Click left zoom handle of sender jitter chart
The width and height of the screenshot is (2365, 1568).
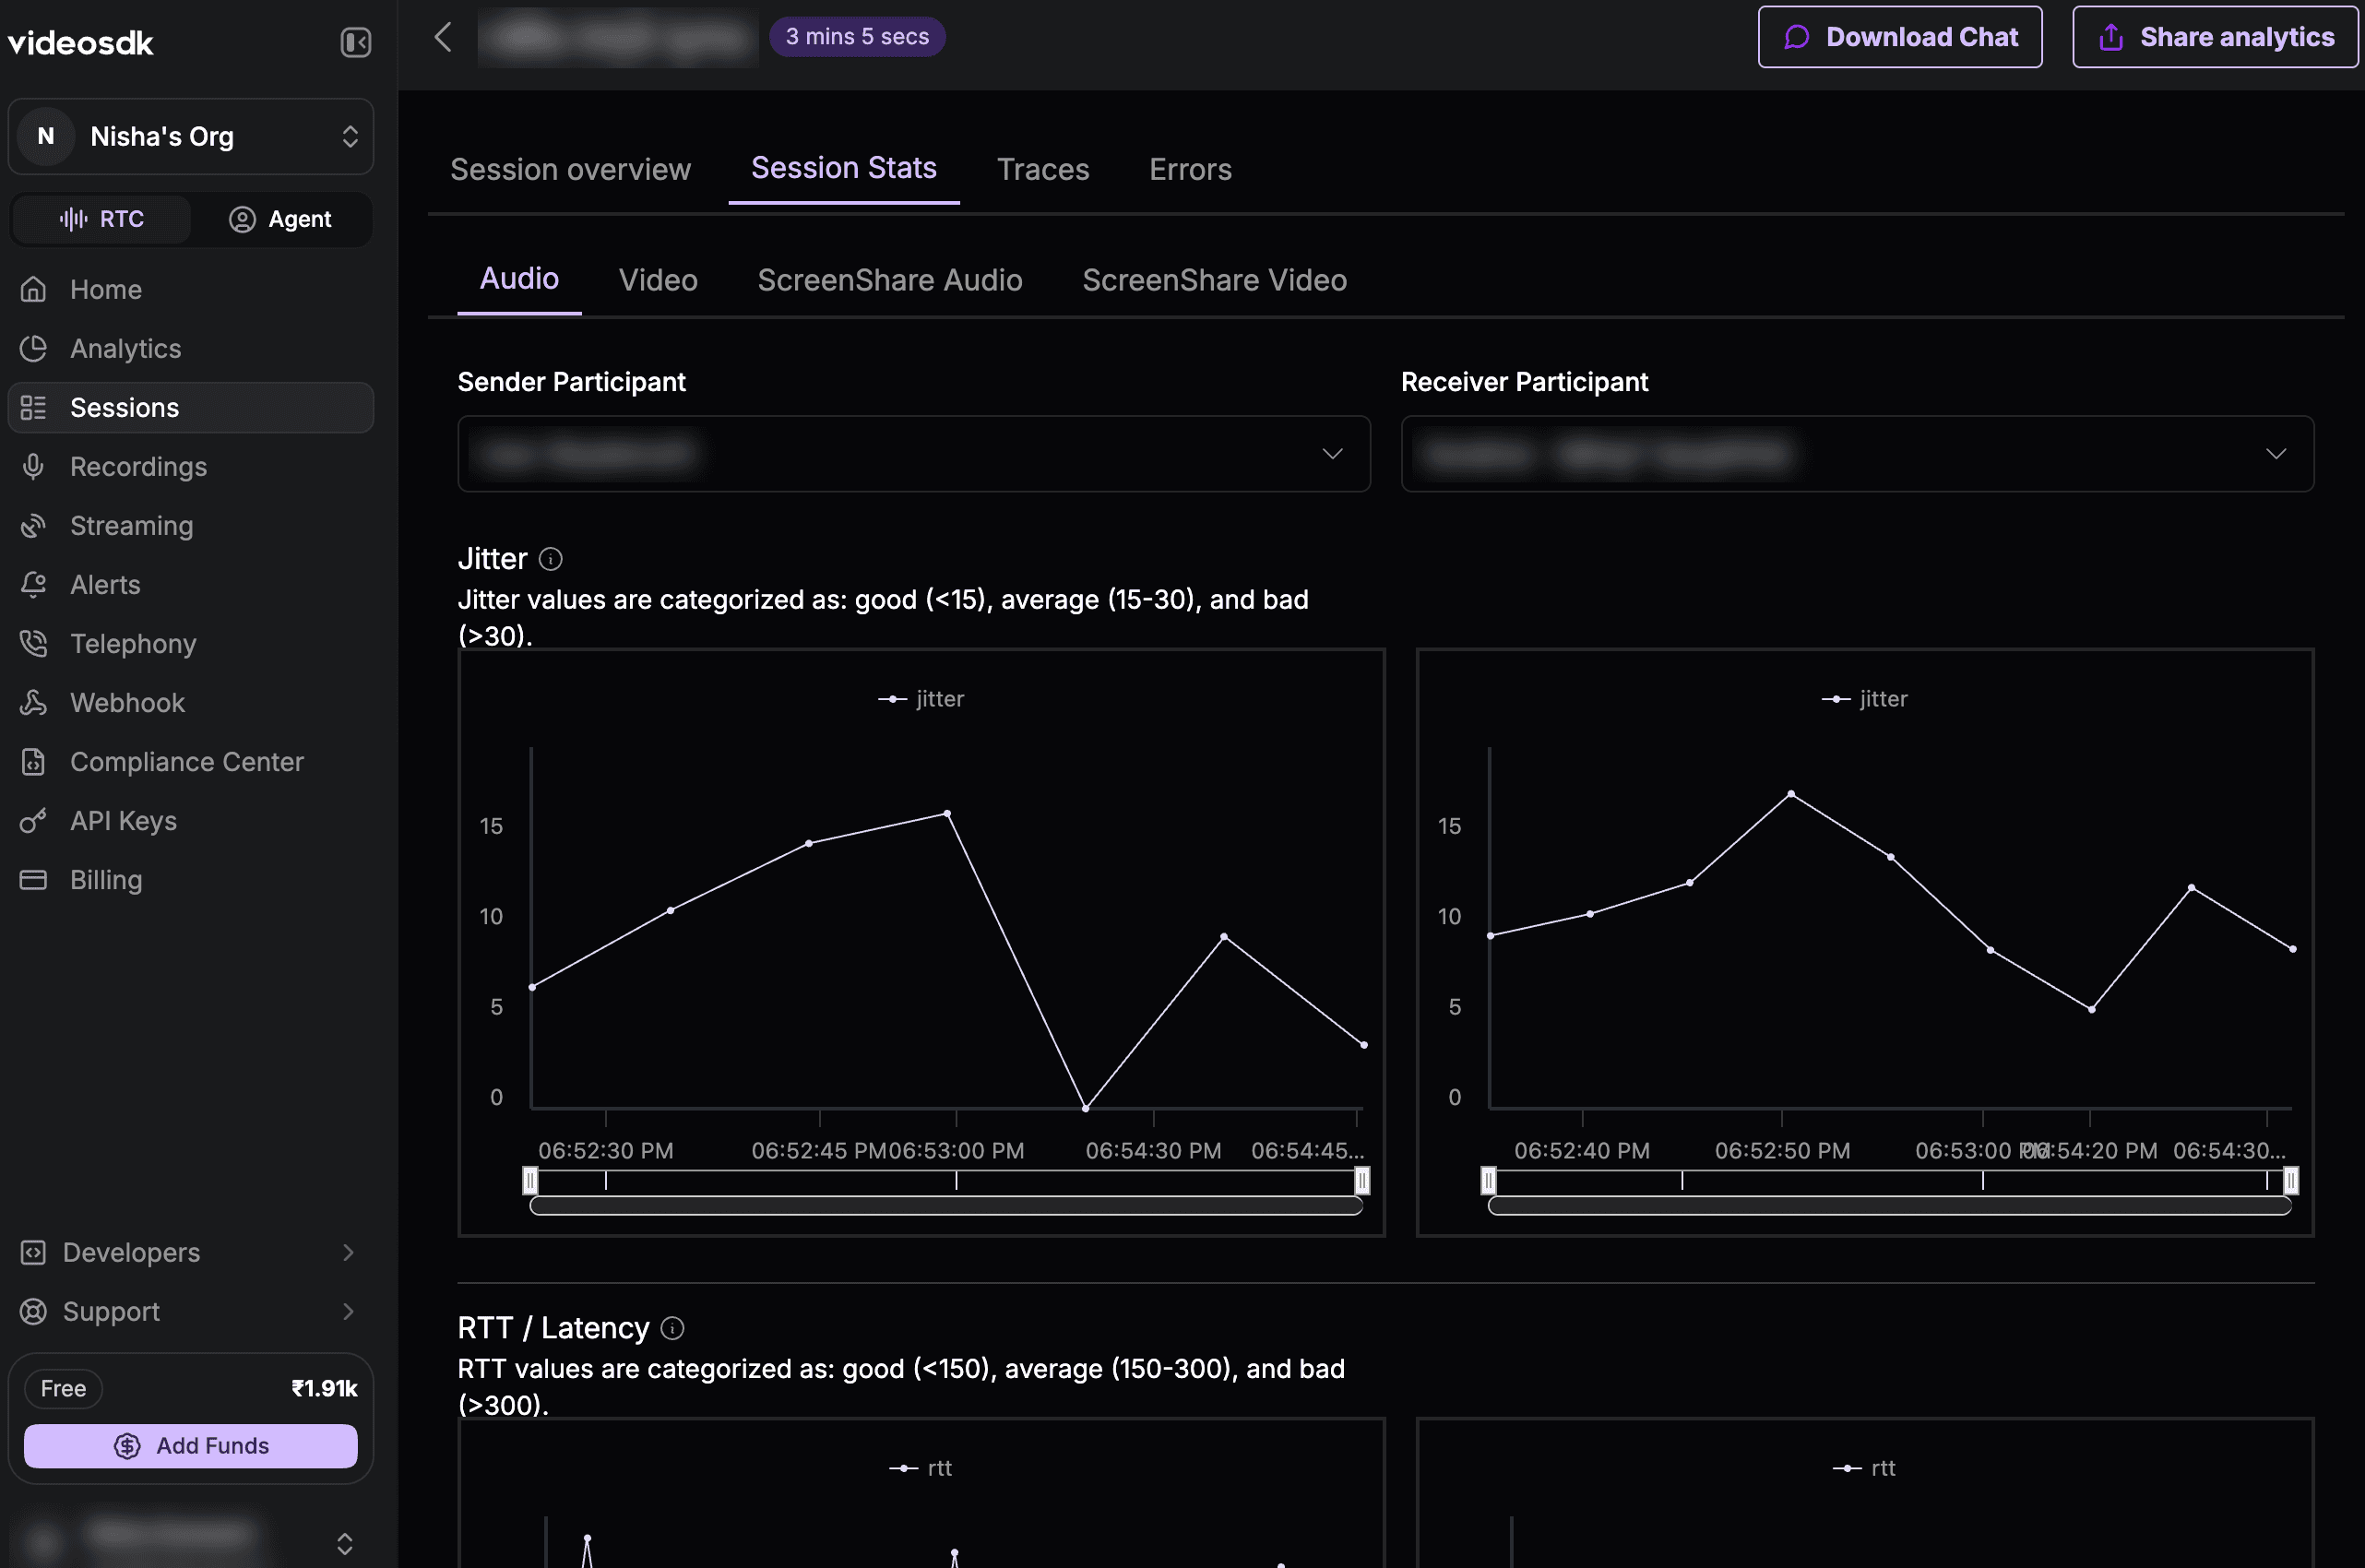tap(530, 1181)
